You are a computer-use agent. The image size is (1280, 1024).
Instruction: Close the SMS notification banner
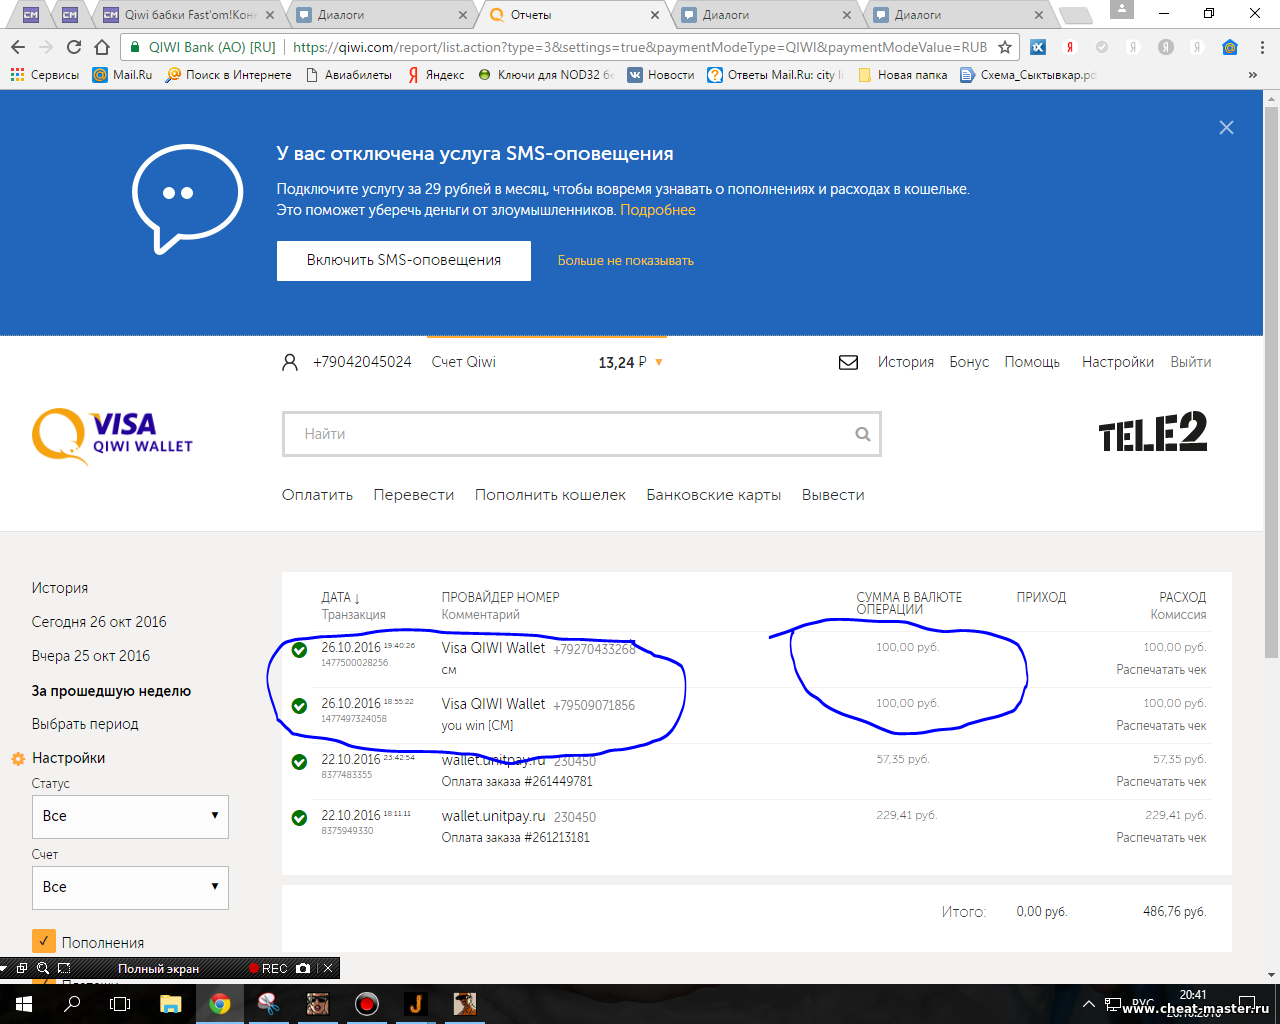[1226, 128]
